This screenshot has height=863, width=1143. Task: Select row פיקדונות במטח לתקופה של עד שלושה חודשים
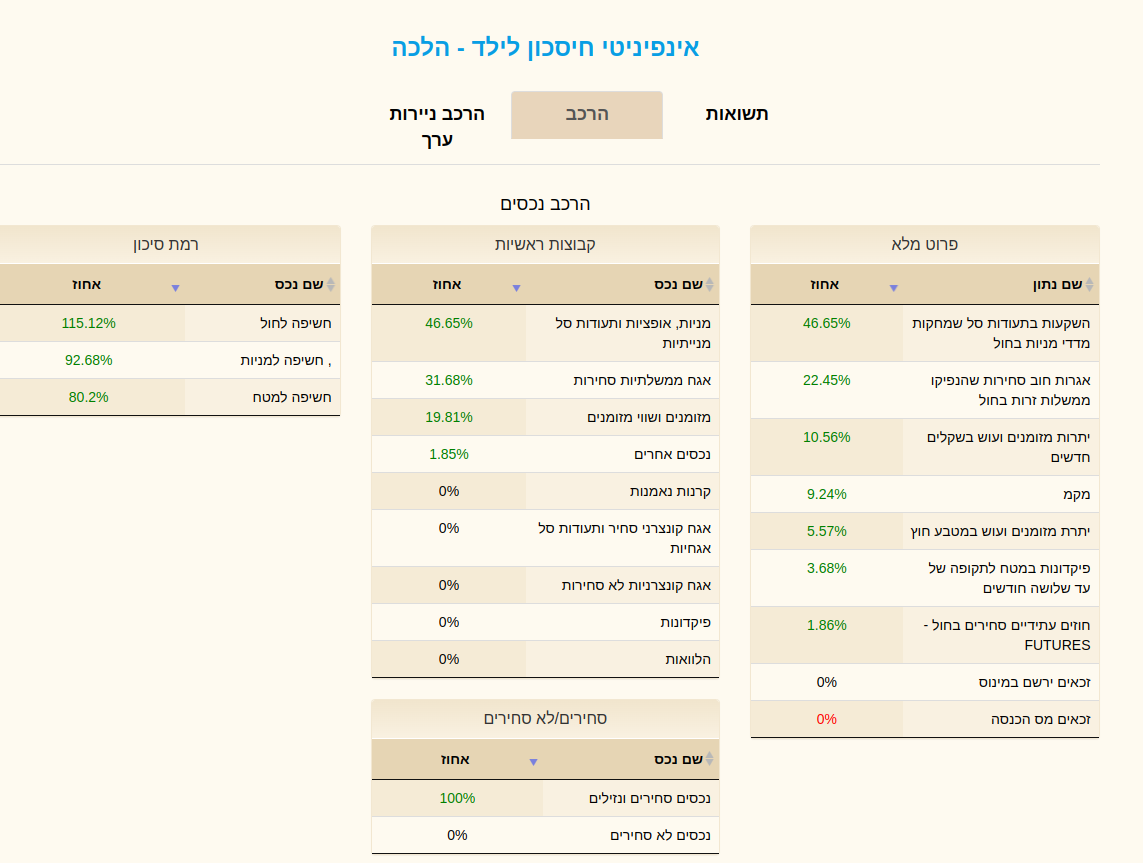tap(924, 578)
